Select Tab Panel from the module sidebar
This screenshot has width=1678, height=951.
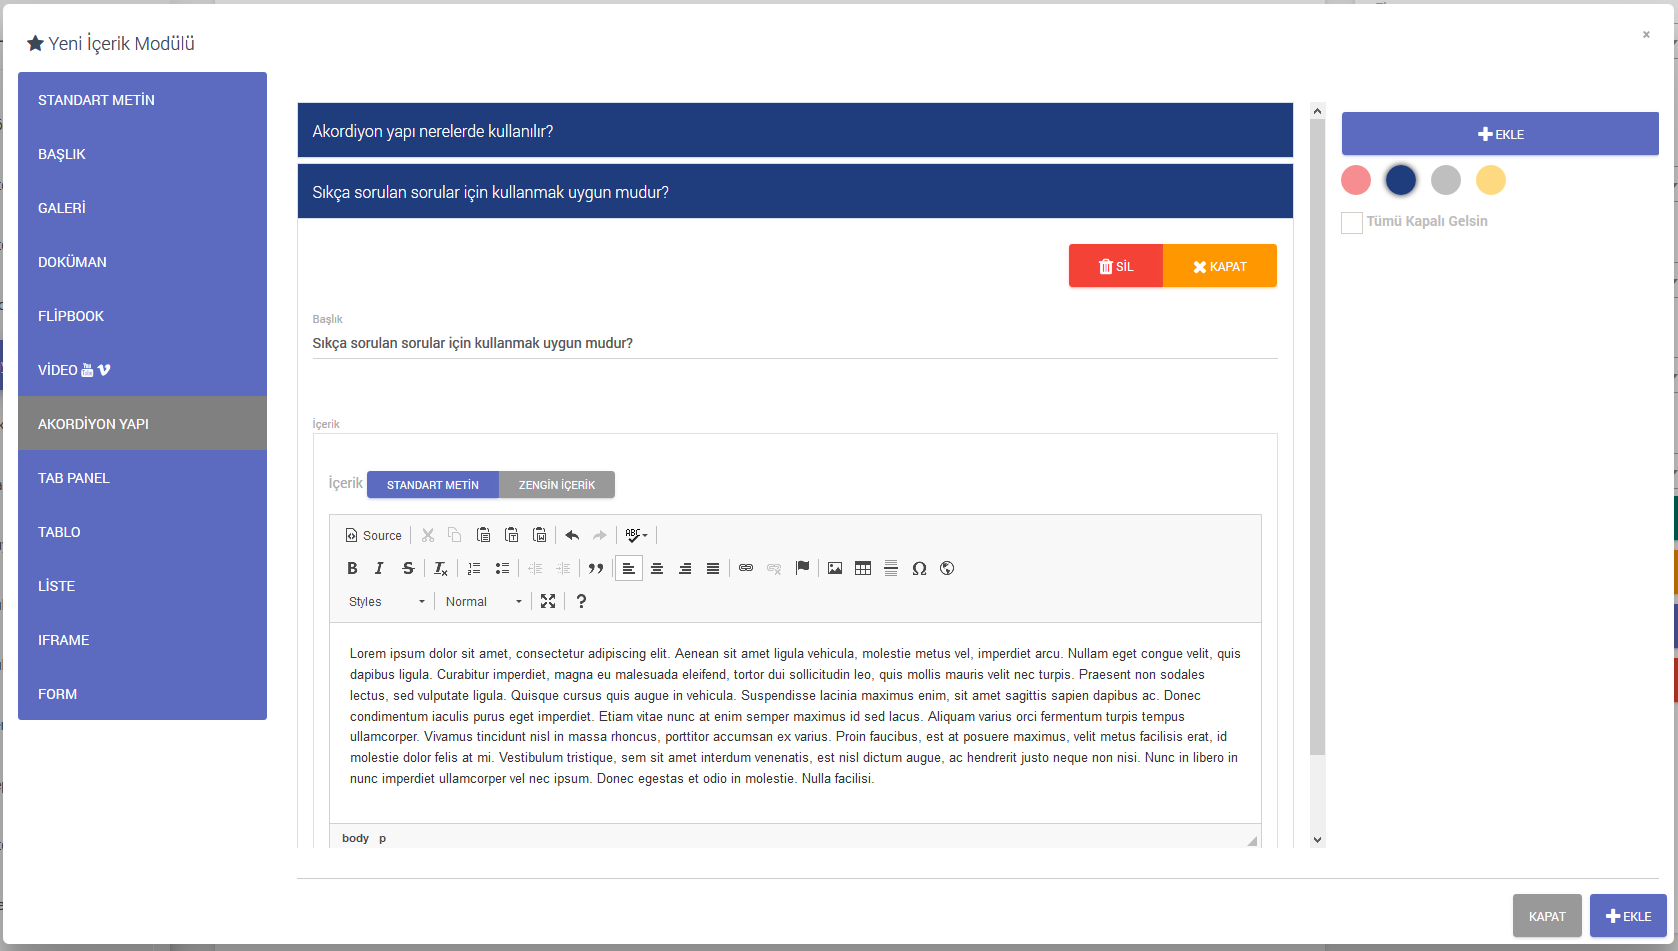click(142, 478)
